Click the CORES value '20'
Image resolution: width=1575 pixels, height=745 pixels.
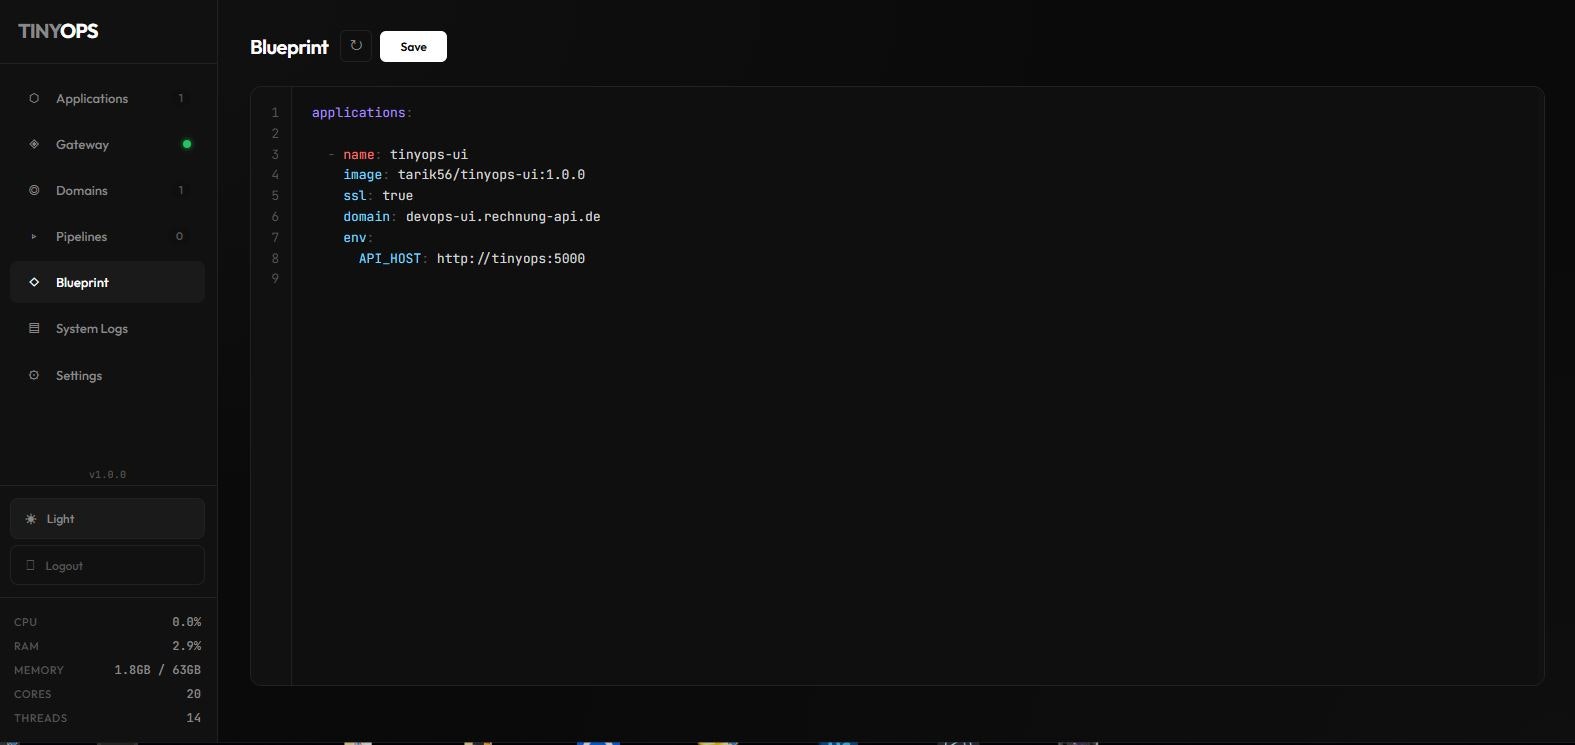point(194,694)
